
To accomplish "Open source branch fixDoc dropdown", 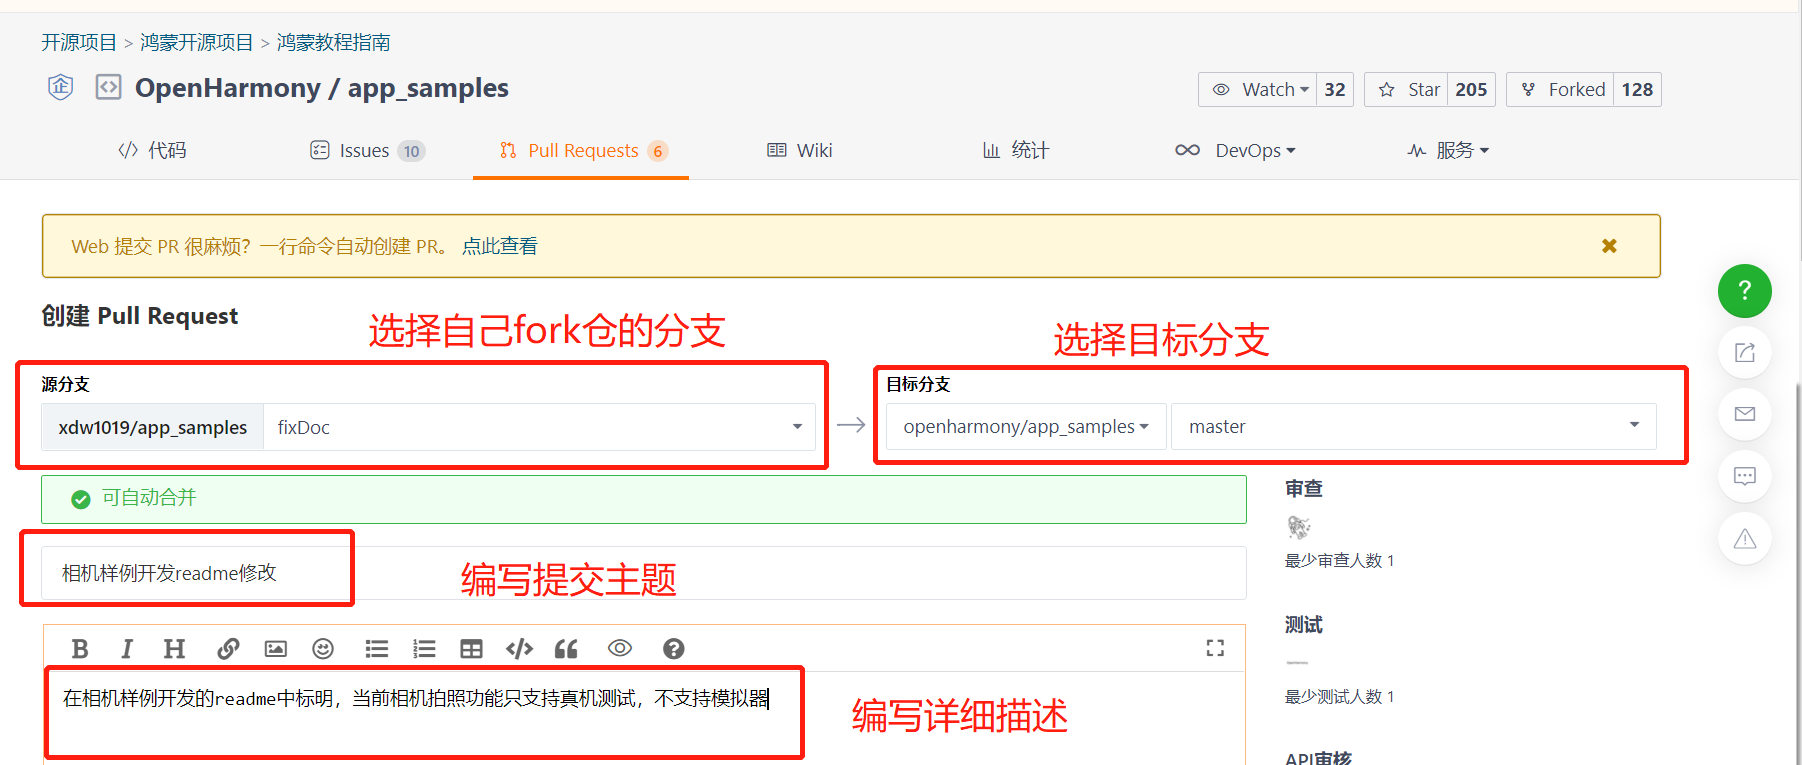I will [x=540, y=427].
